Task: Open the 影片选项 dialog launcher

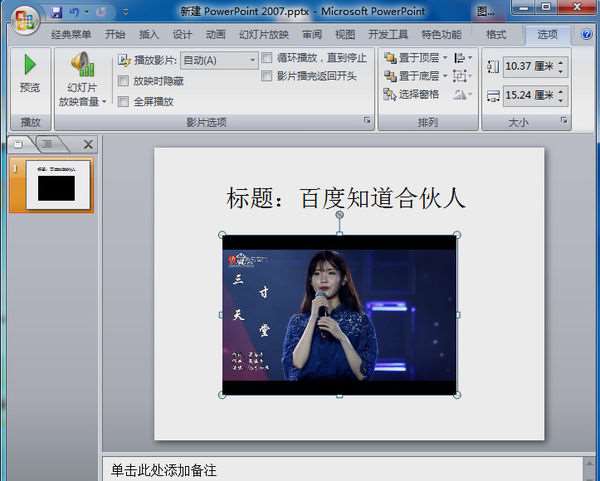Action: 367,121
